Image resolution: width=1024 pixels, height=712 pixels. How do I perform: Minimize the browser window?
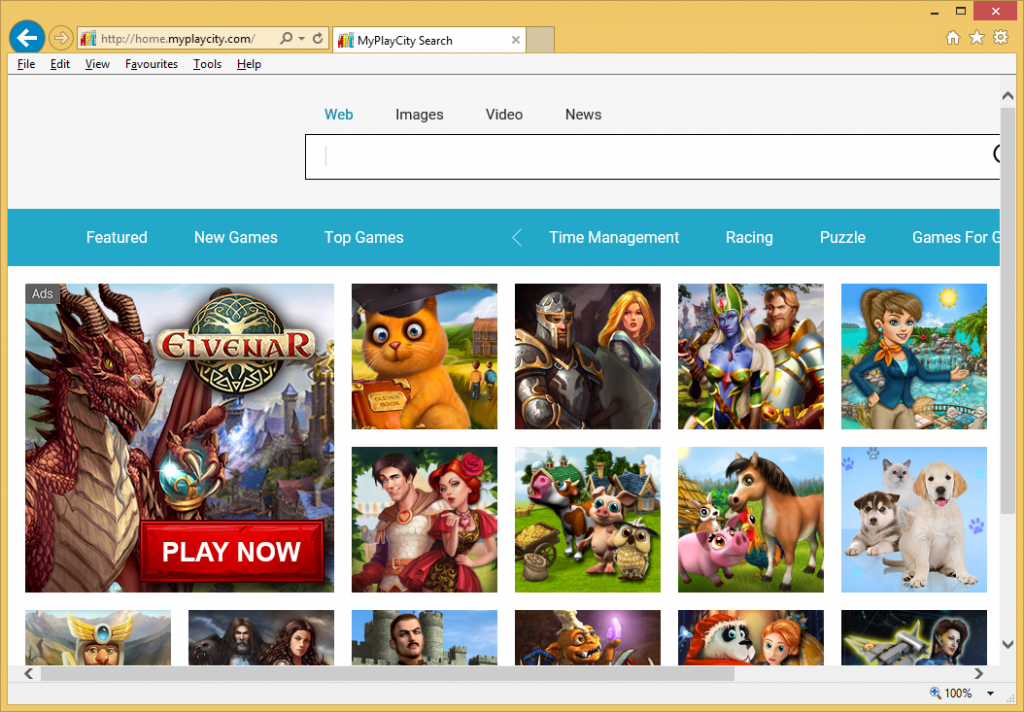(935, 12)
